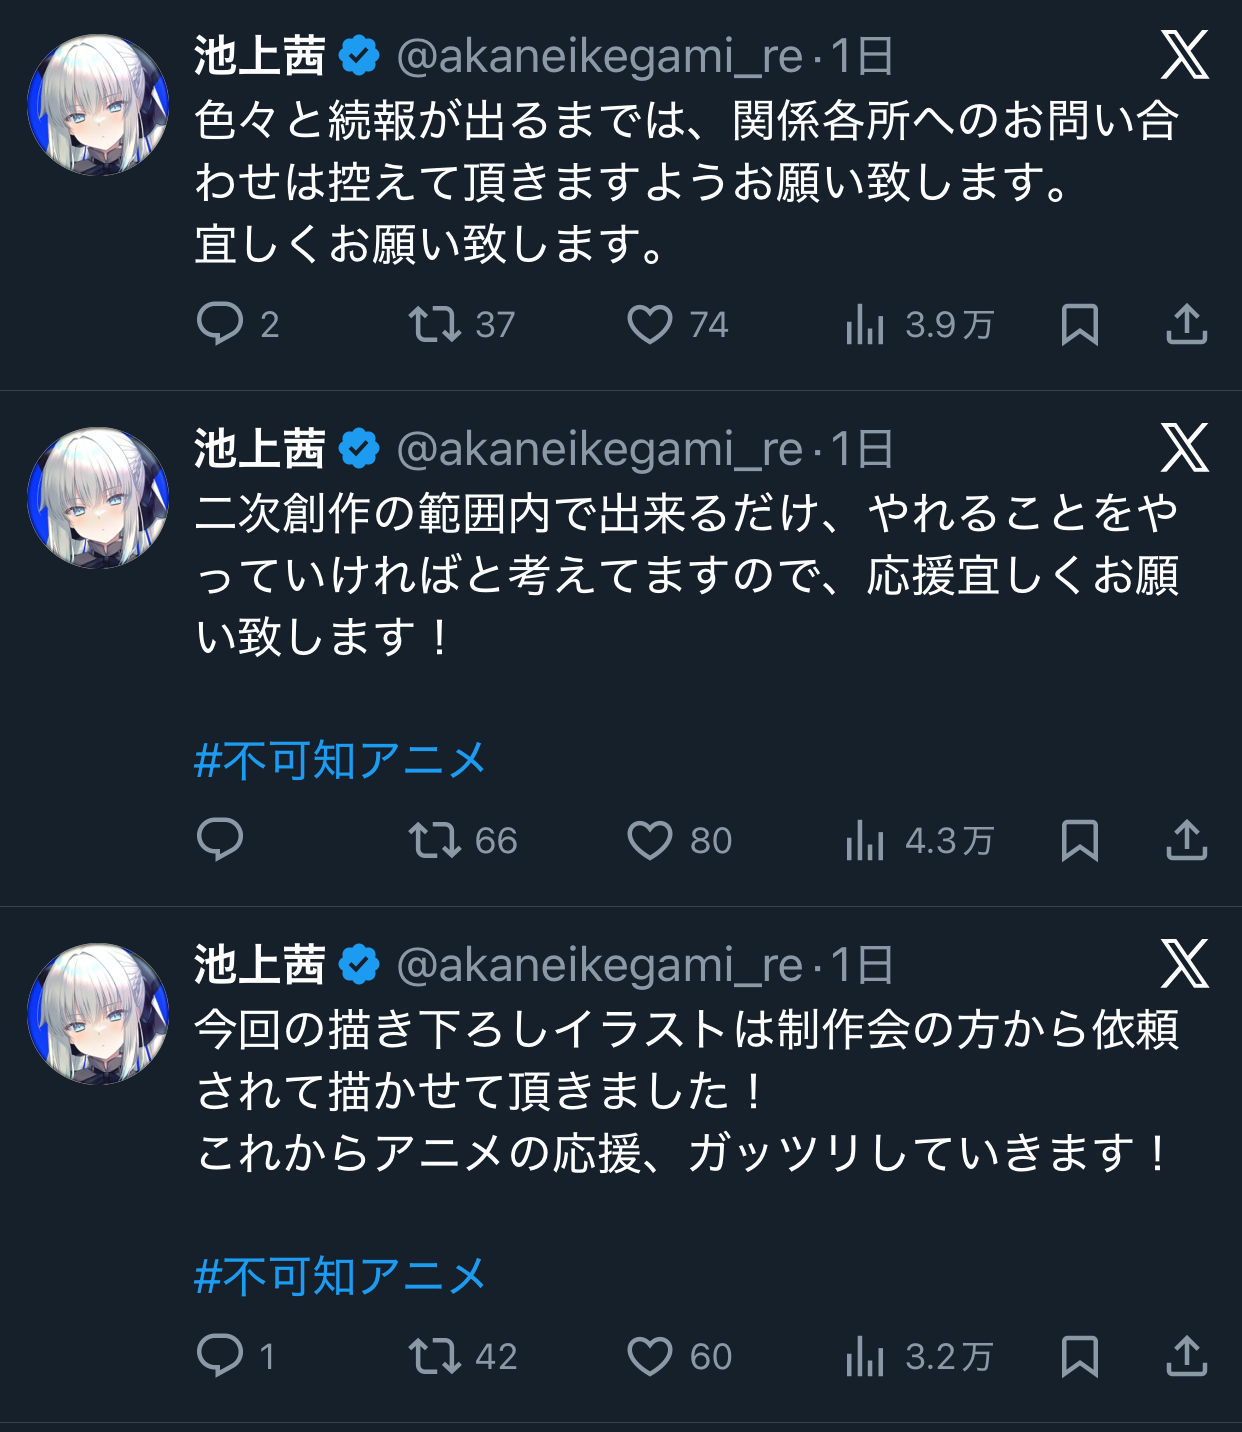Open 池上茜 avatar on third tweet
Image resolution: width=1242 pixels, height=1432 pixels.
pyautogui.click(x=98, y=1013)
